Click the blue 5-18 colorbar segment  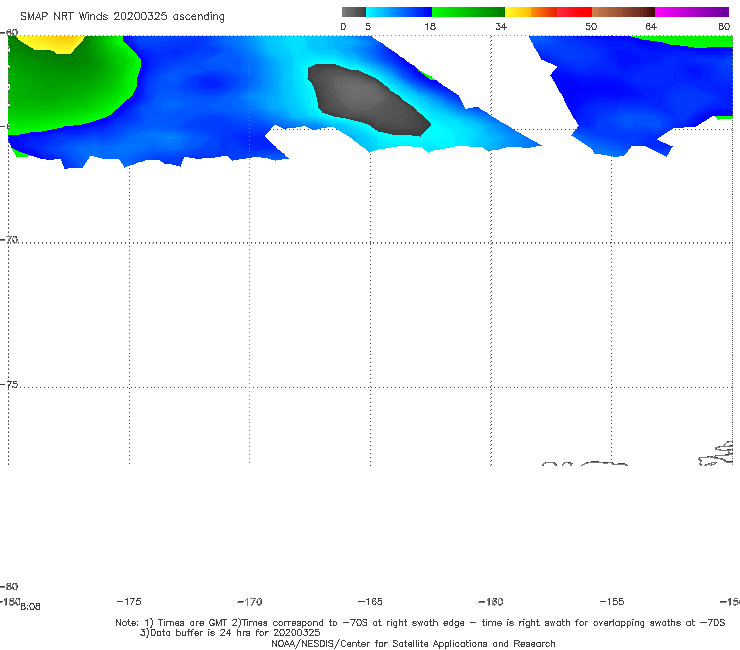point(399,12)
